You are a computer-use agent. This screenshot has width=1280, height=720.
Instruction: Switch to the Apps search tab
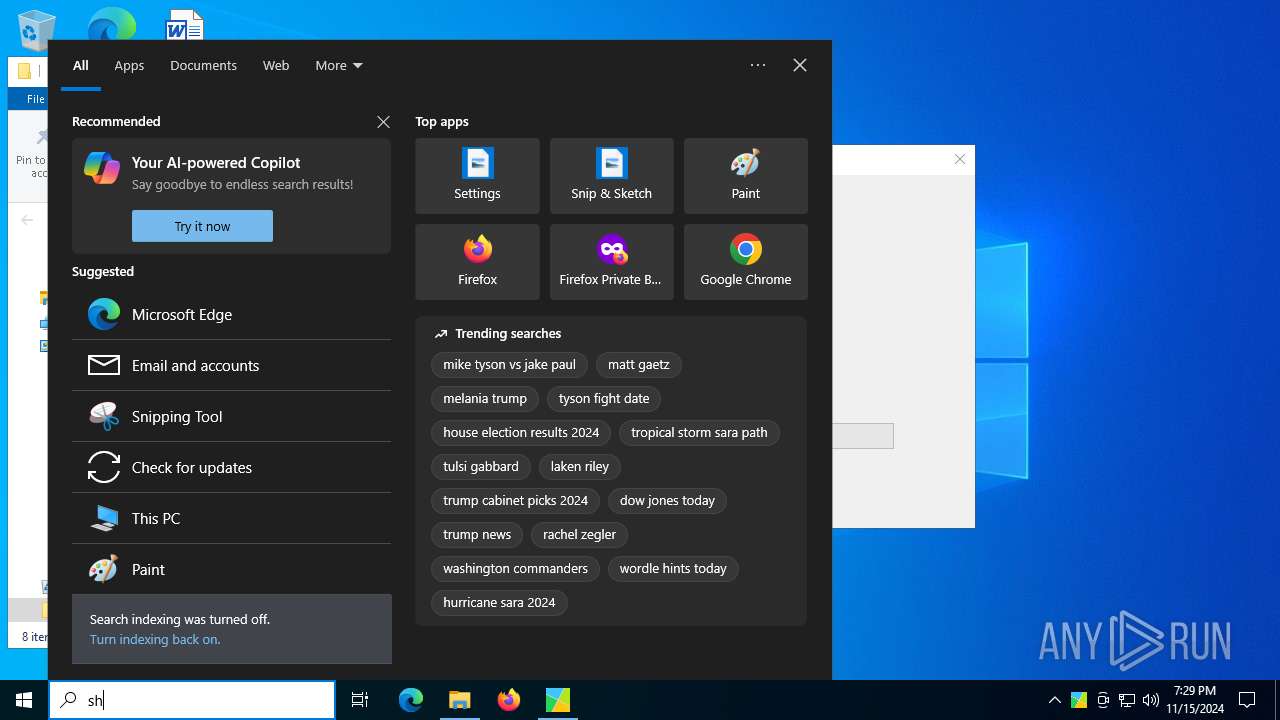129,65
